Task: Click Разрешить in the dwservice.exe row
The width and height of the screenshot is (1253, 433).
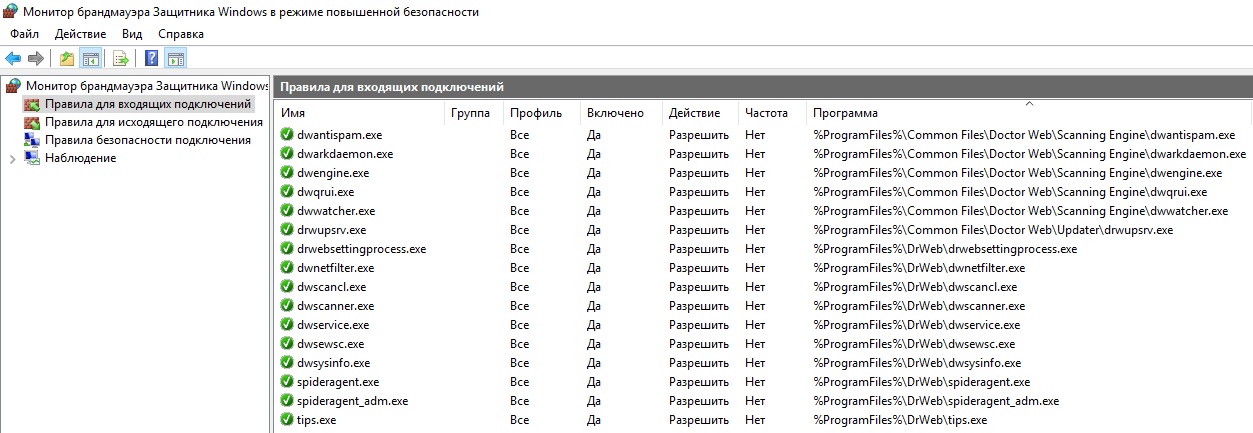Action: pos(699,325)
